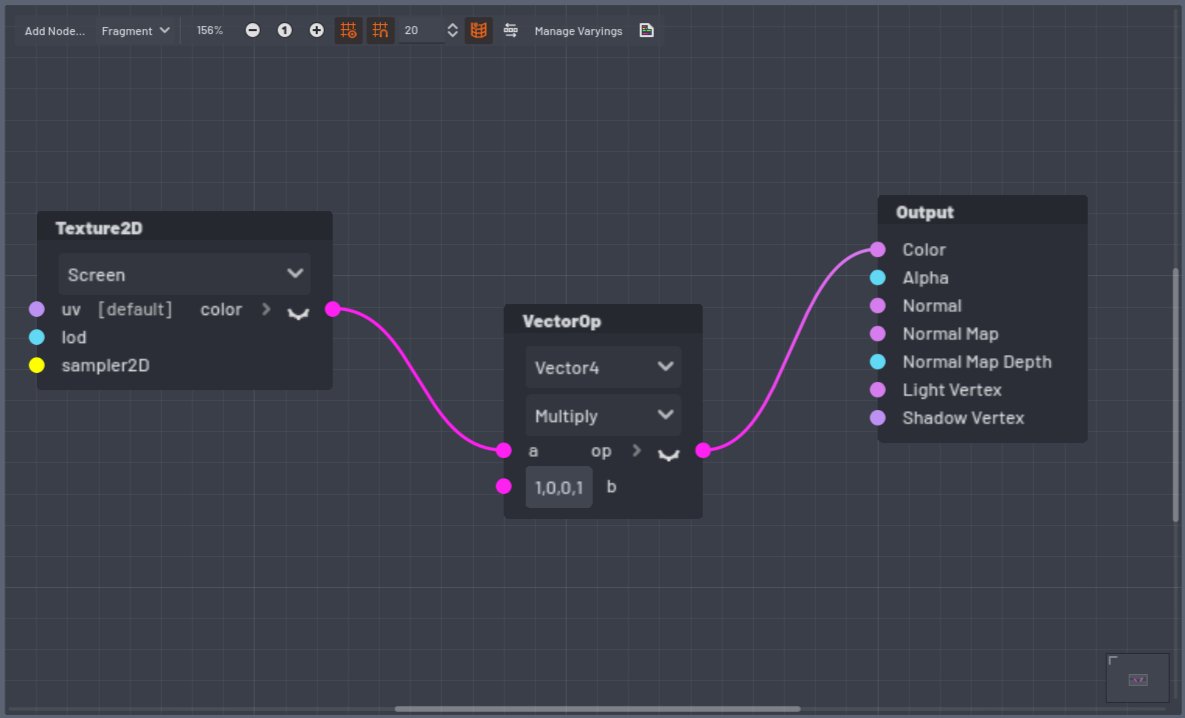Click the yellow sampler2D input port
The image size is (1185, 718).
pyautogui.click(x=37, y=365)
